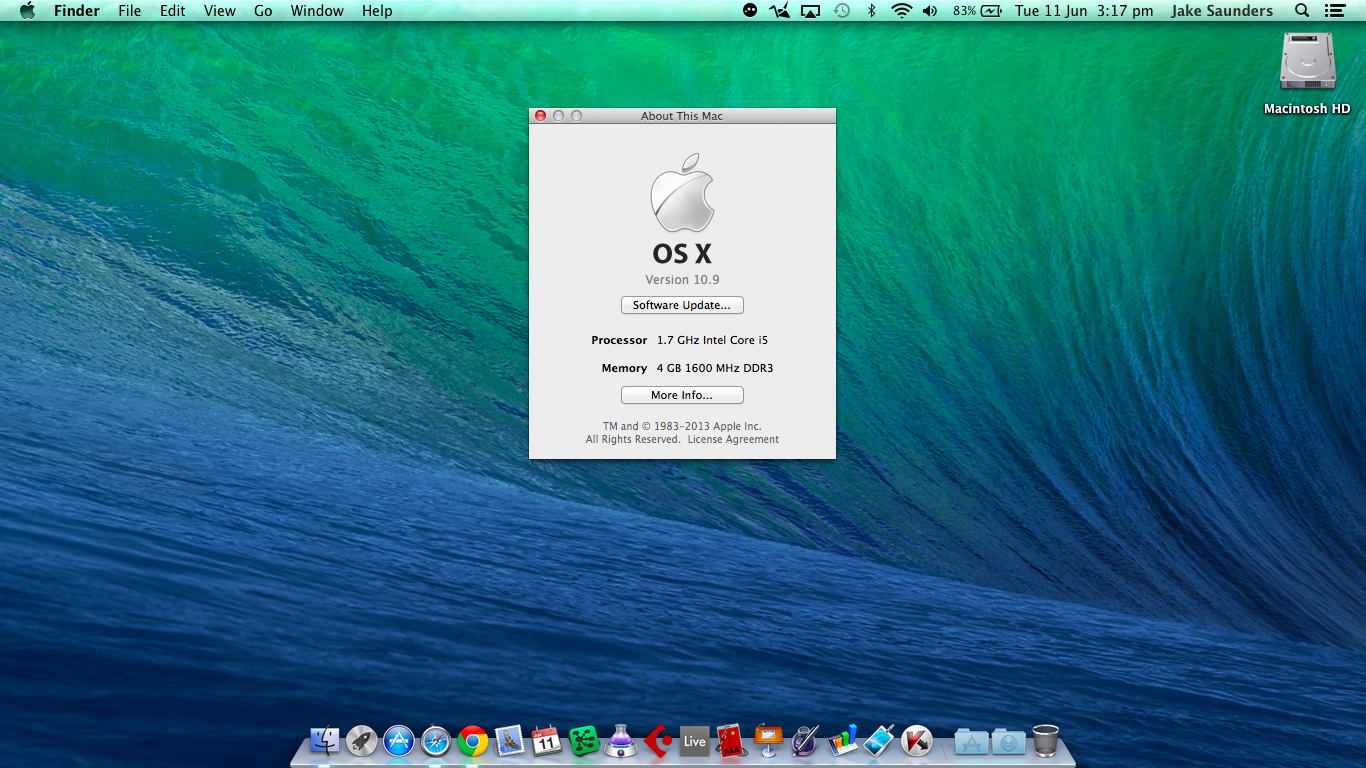Click the Version 10.9 text

tap(682, 279)
